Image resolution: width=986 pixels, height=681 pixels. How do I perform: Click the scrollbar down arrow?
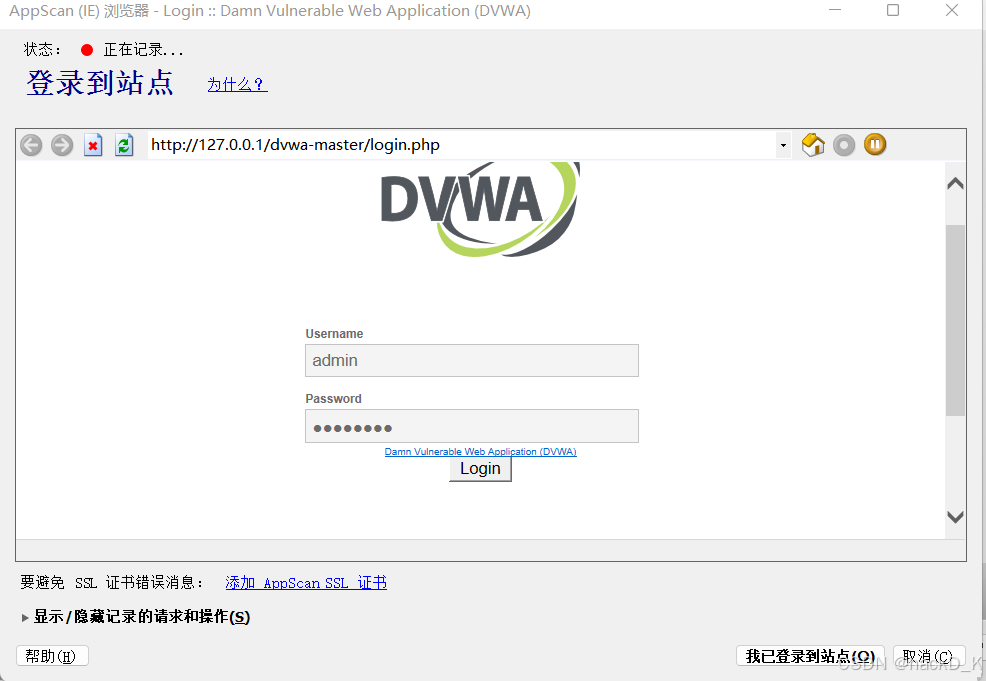(955, 517)
